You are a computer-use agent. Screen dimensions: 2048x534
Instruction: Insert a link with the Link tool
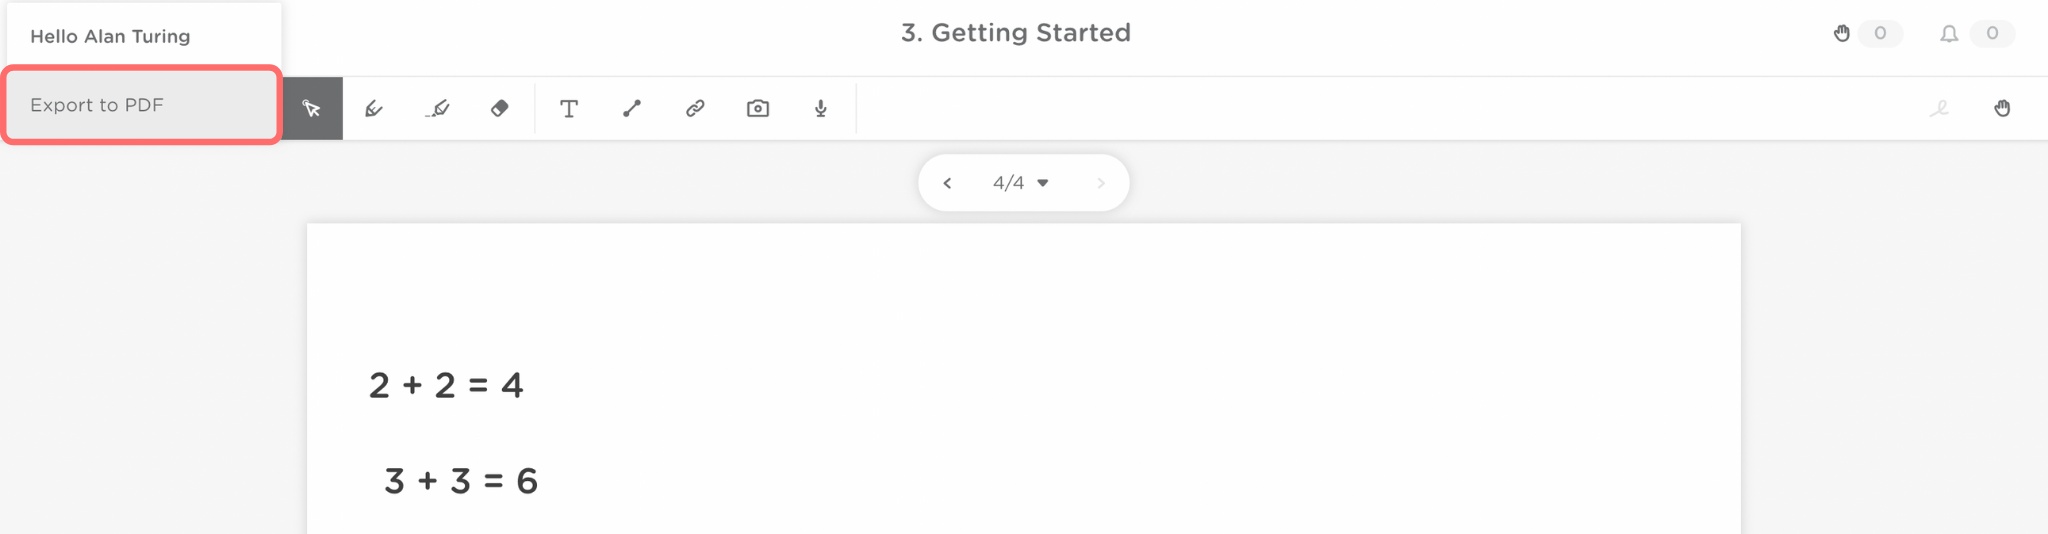[695, 108]
